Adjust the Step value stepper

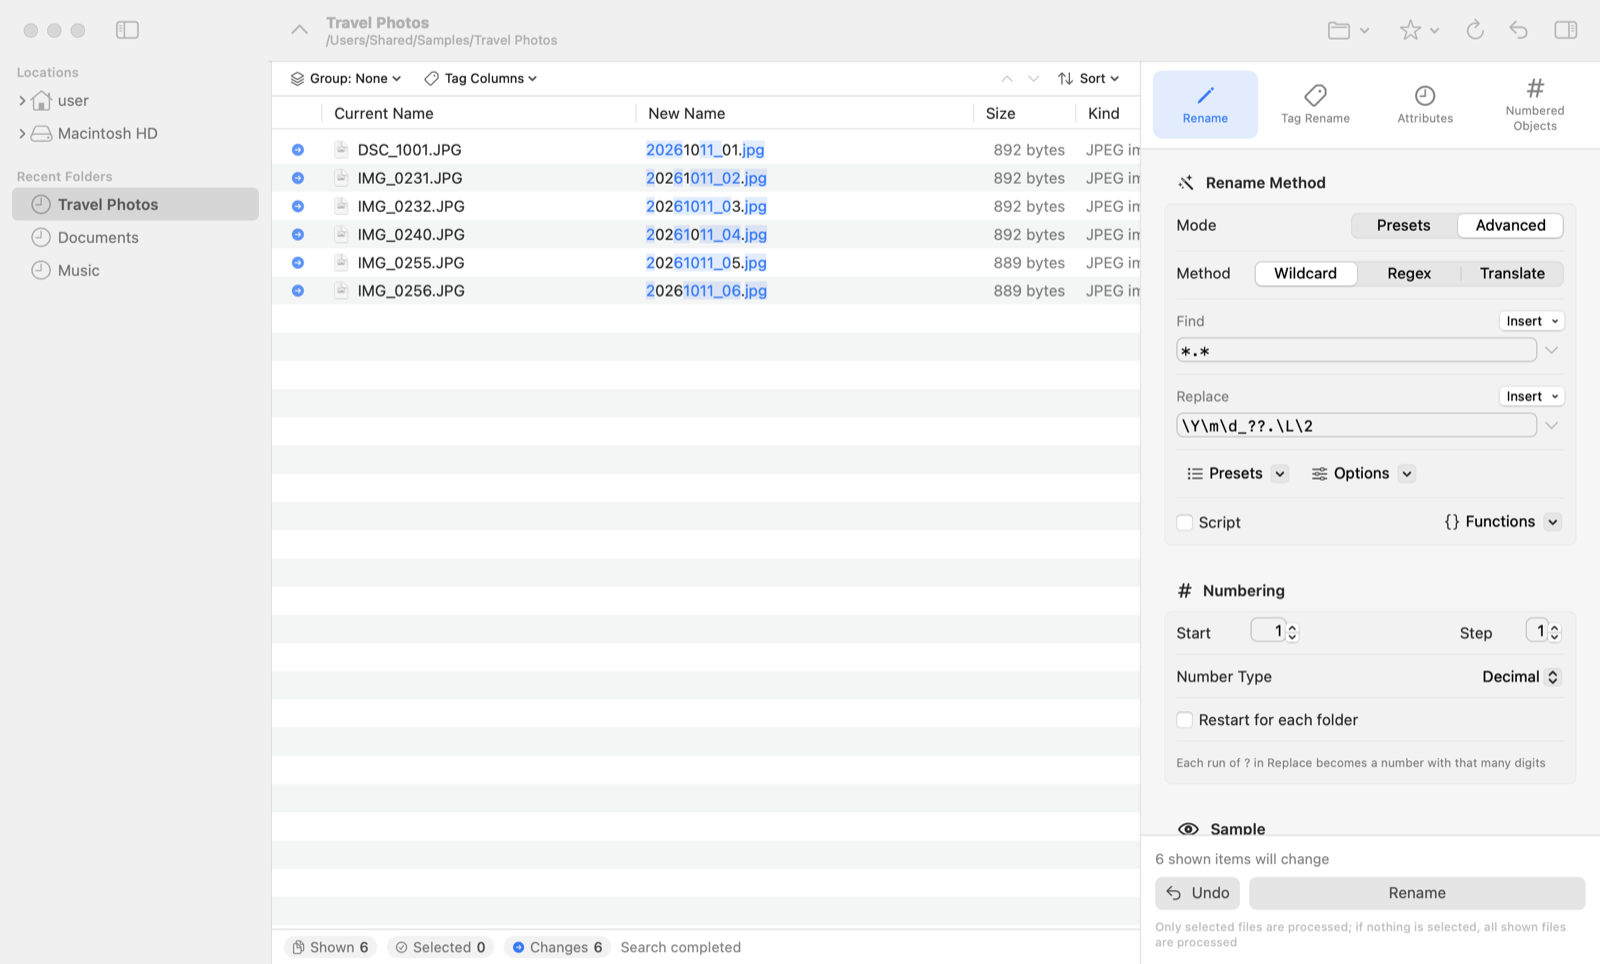(1554, 632)
